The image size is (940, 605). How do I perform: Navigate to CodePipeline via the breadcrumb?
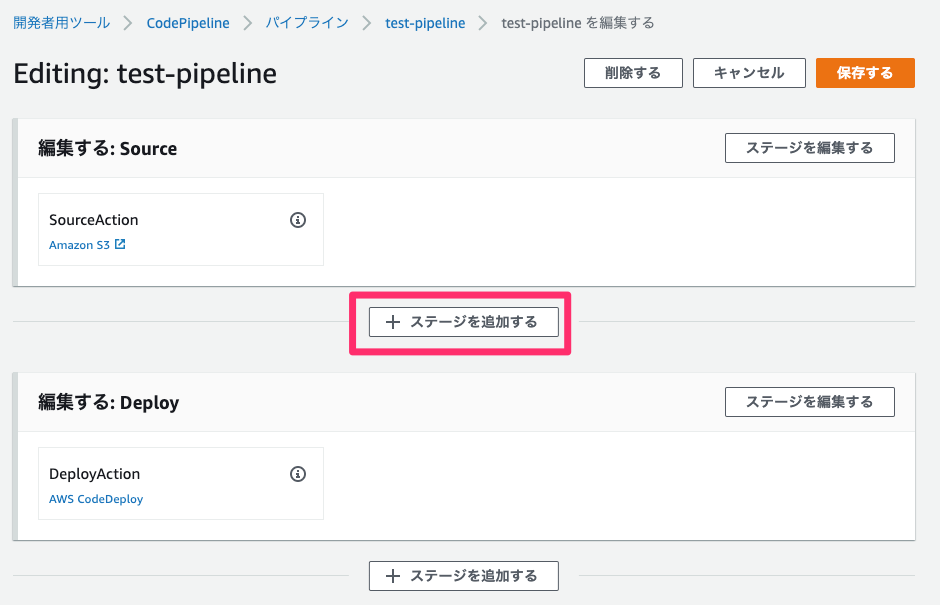click(188, 22)
